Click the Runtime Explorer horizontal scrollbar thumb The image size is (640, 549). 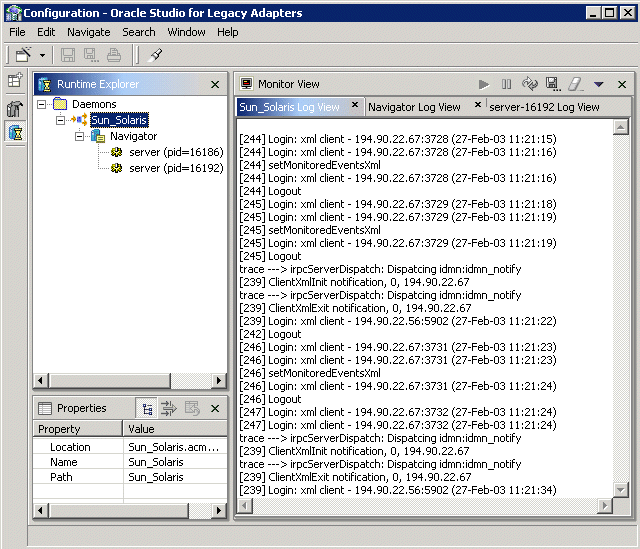pos(109,381)
